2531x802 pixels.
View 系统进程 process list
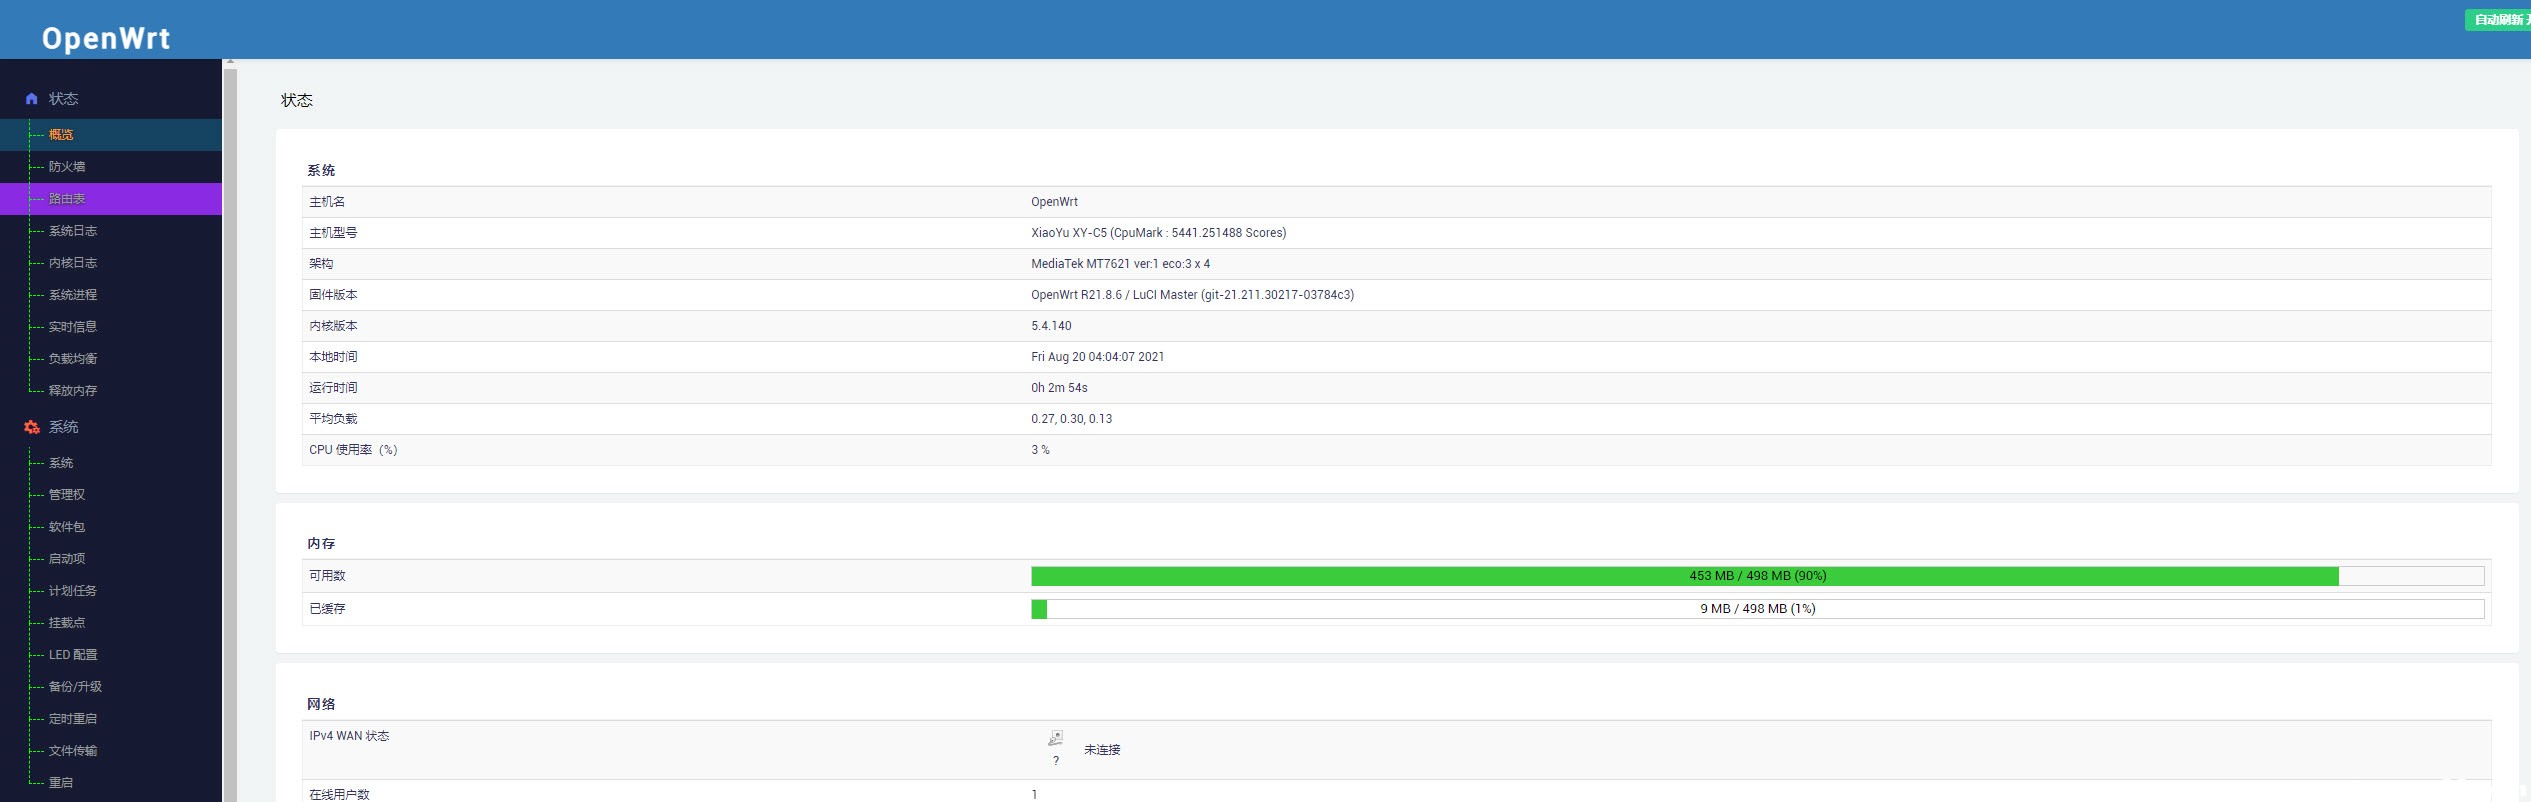(x=73, y=295)
